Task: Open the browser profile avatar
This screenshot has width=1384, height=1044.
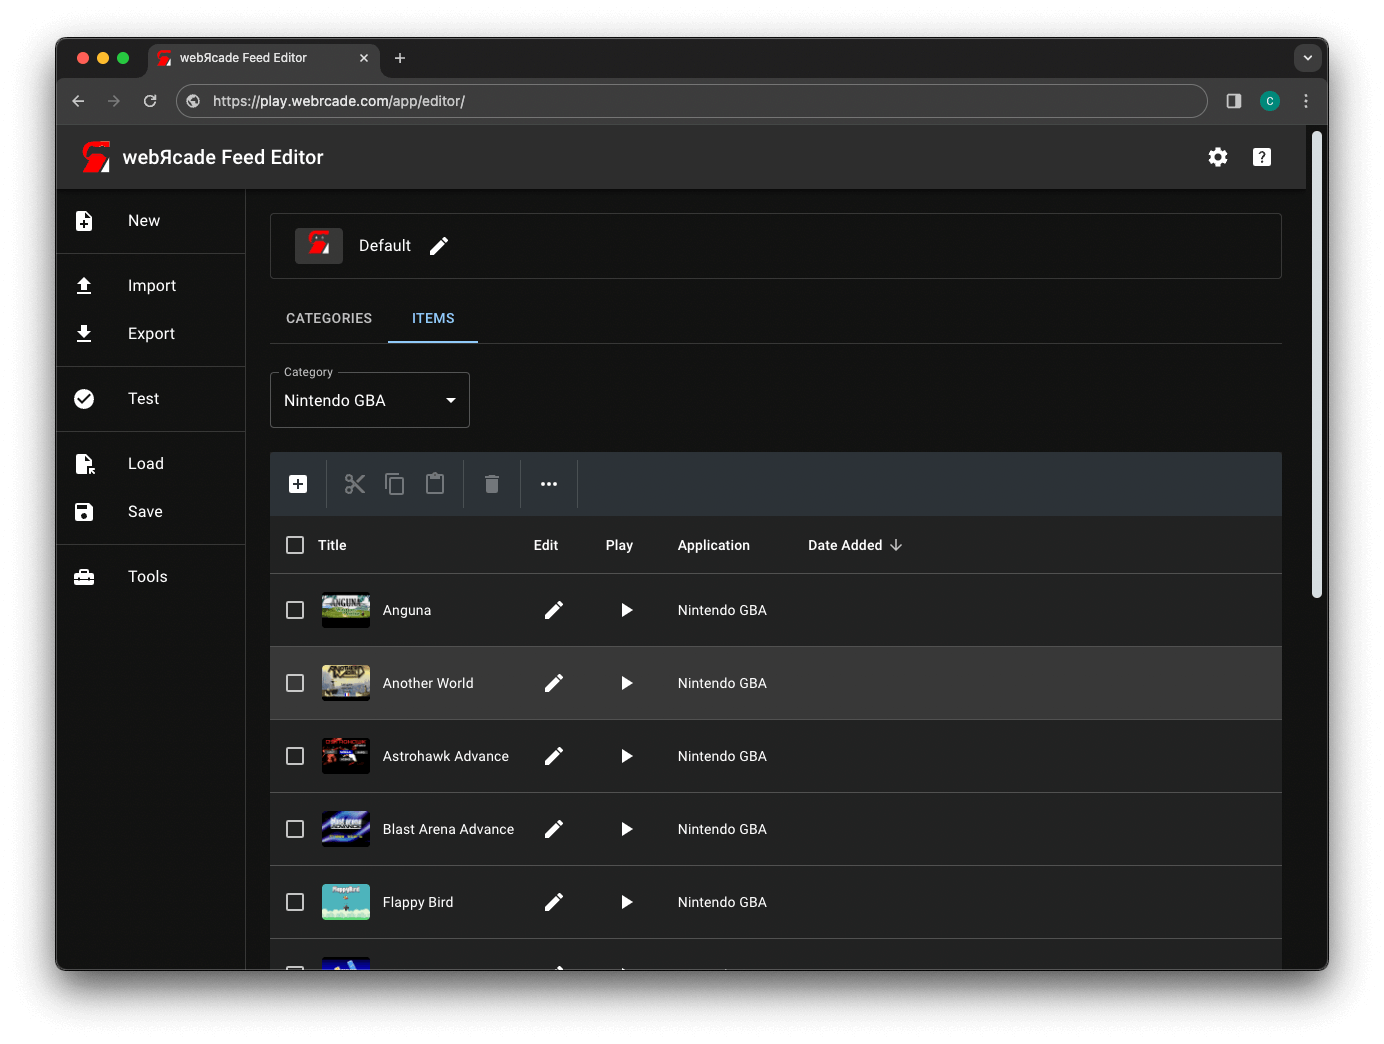Action: [1270, 101]
